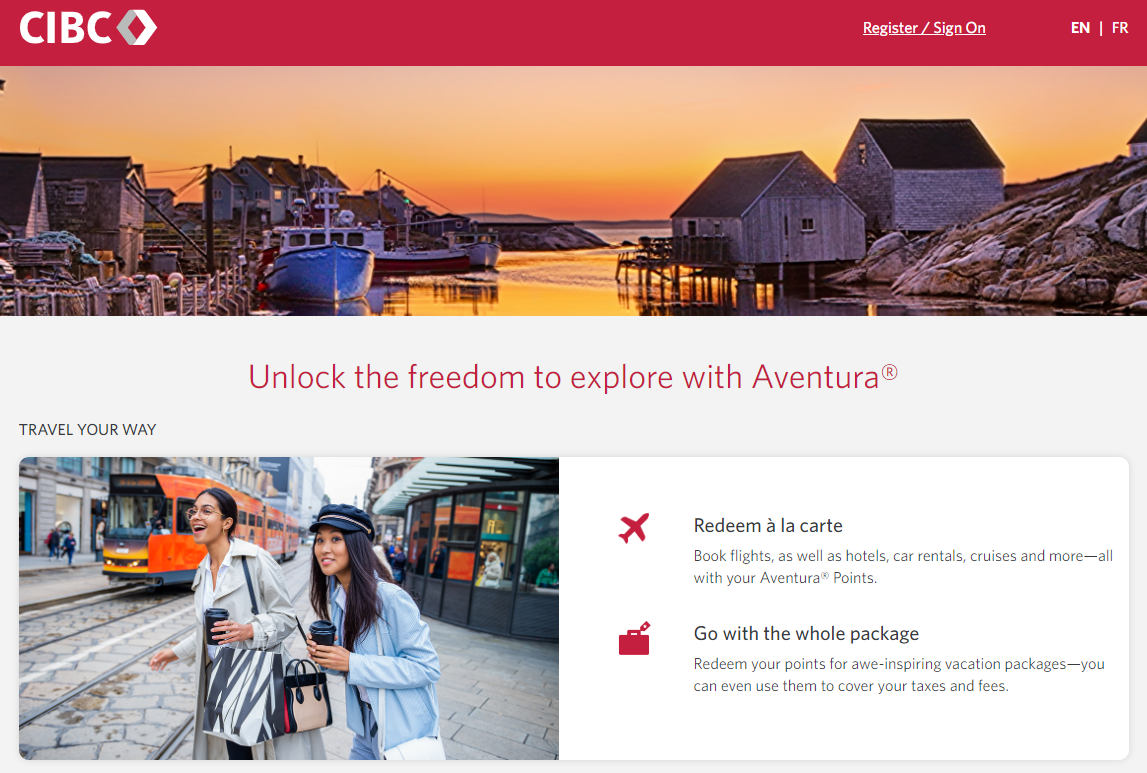Click the Redeem your points description text
The height and width of the screenshot is (773, 1147).
coord(899,675)
